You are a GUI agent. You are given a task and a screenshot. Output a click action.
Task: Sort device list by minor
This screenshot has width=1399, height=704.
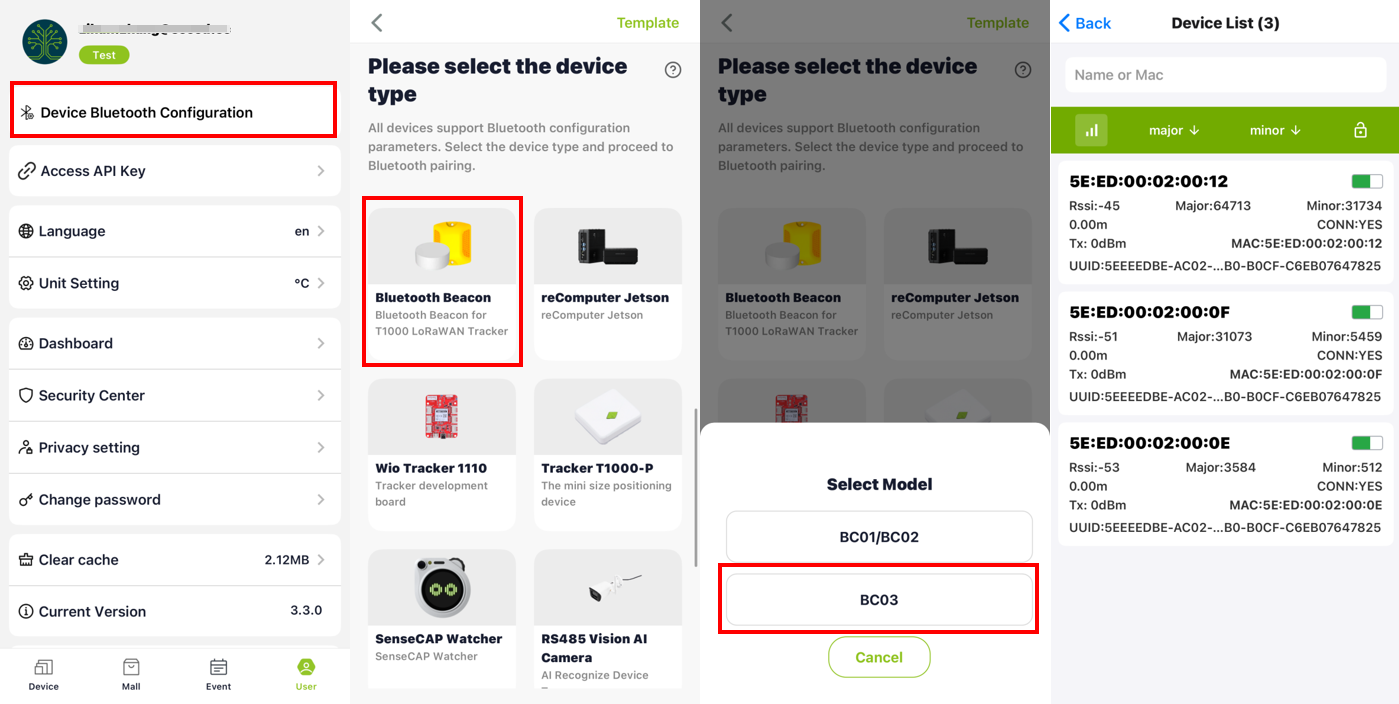1274,130
